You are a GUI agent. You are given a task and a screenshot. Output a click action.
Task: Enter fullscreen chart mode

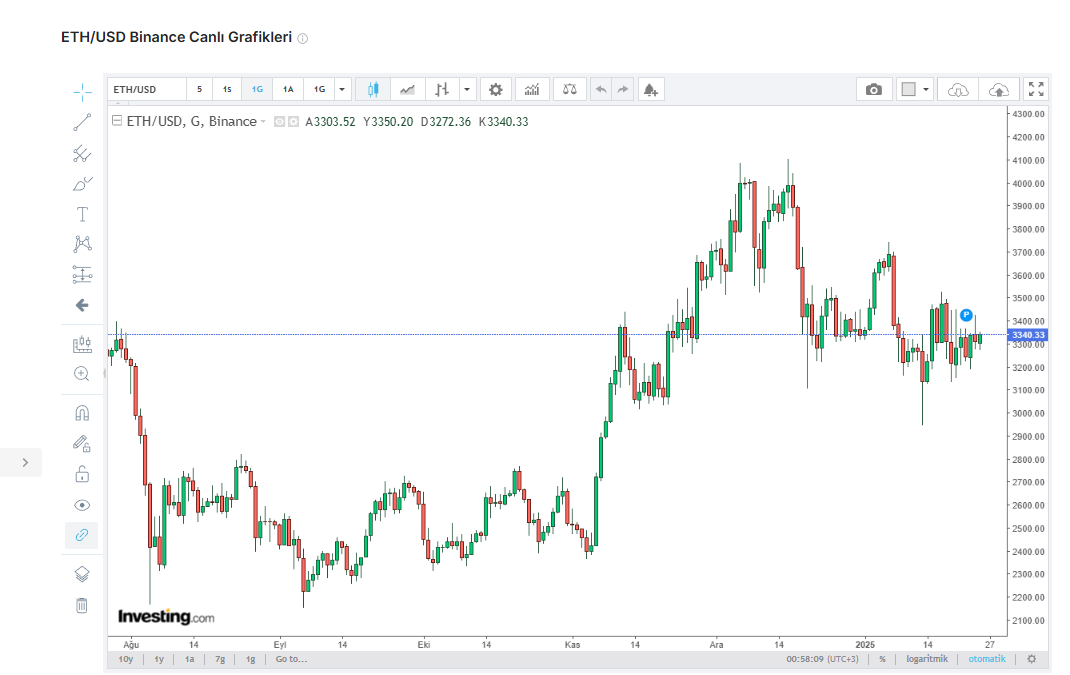[1036, 89]
